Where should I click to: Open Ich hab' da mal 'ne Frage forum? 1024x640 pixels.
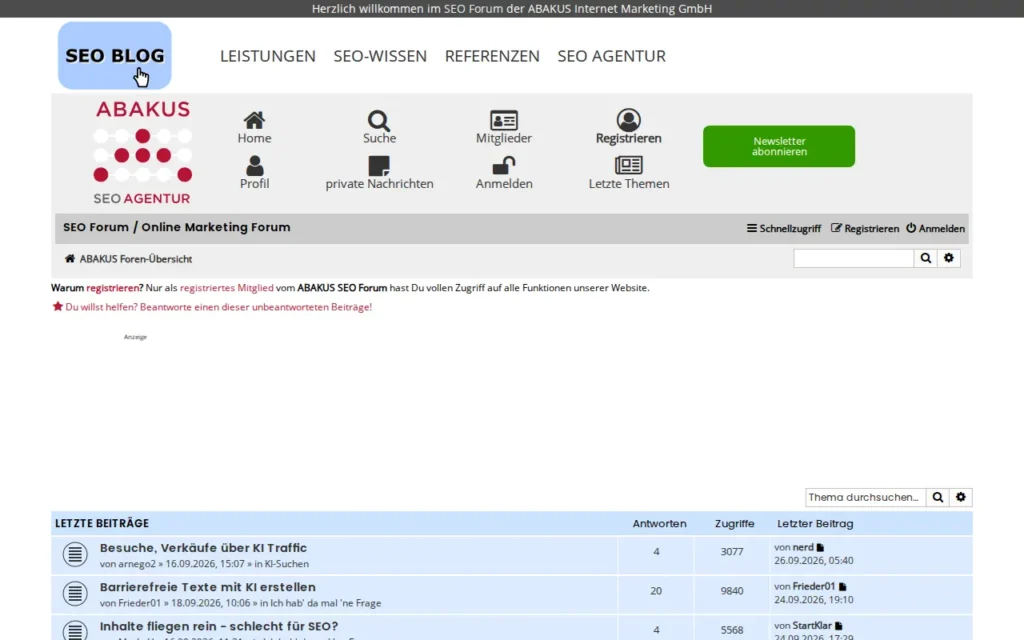[325, 603]
